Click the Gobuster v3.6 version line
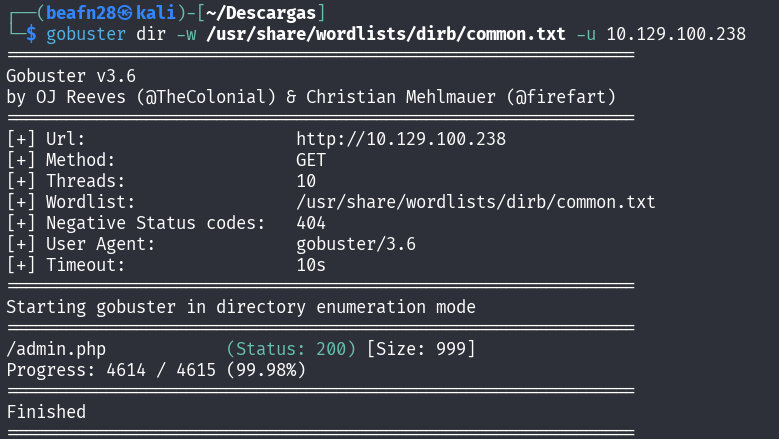This screenshot has height=439, width=779. (x=71, y=76)
